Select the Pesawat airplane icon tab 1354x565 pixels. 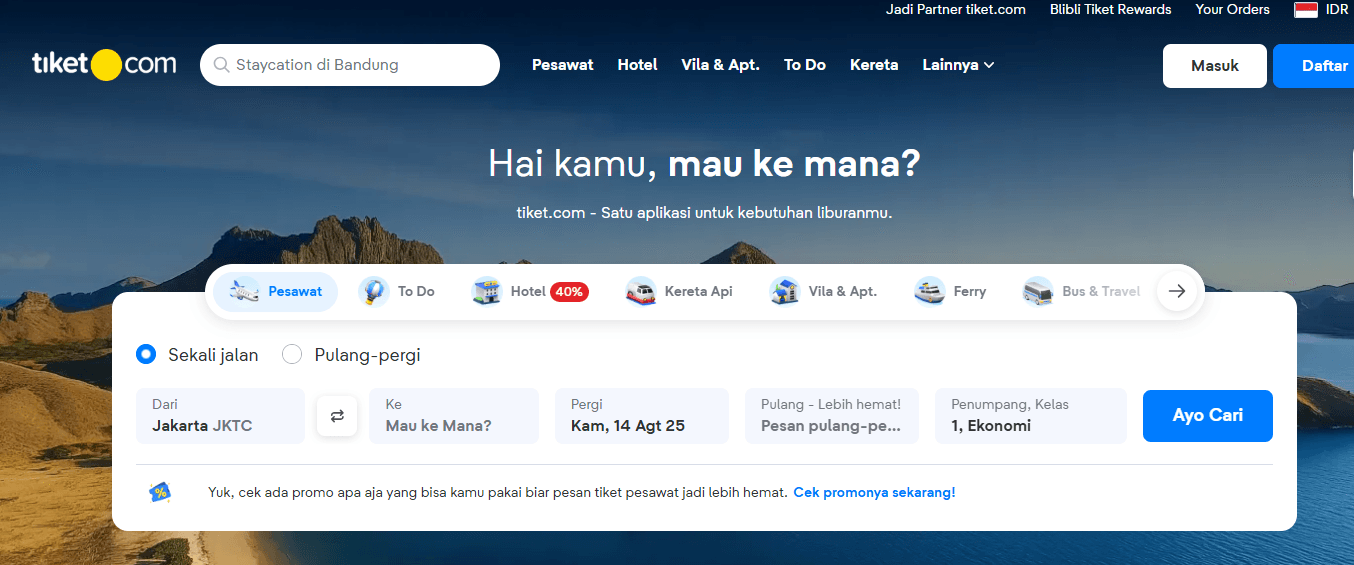(245, 292)
